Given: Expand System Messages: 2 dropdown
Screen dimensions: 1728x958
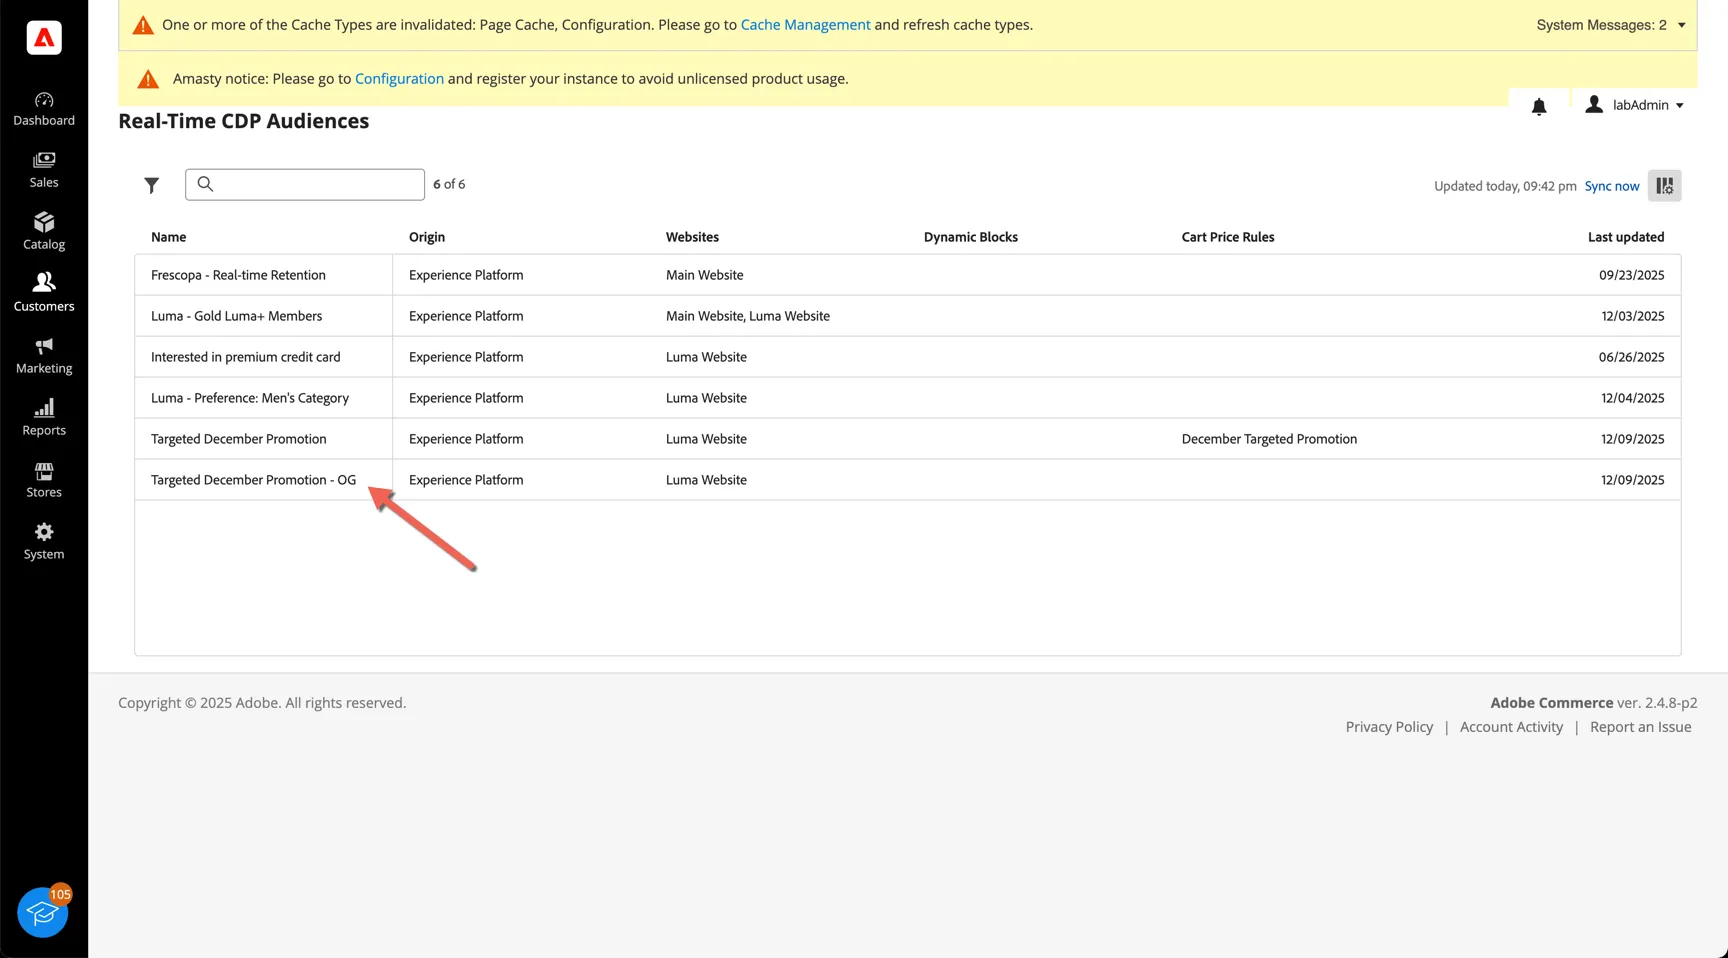Looking at the screenshot, I should coord(1611,25).
